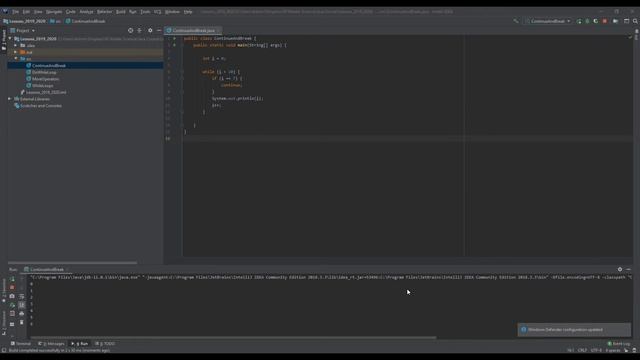This screenshot has width=640, height=360.
Task: Select ContinueAndBreak class in project tree
Action: pos(49,65)
